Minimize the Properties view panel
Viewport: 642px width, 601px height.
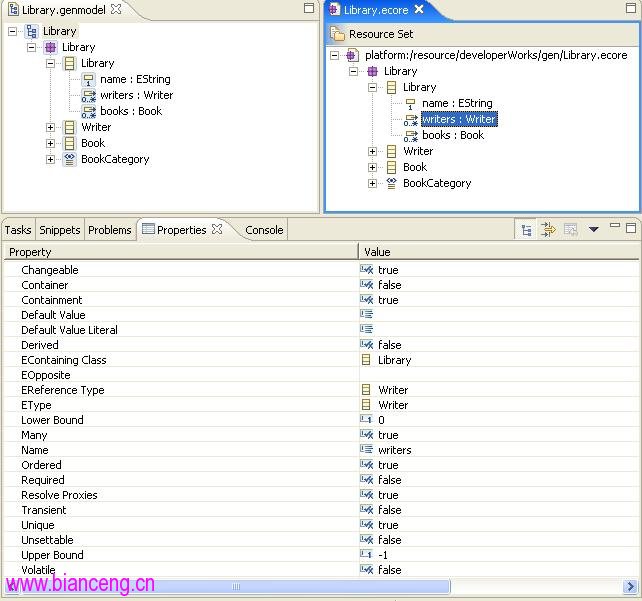[x=615, y=225]
